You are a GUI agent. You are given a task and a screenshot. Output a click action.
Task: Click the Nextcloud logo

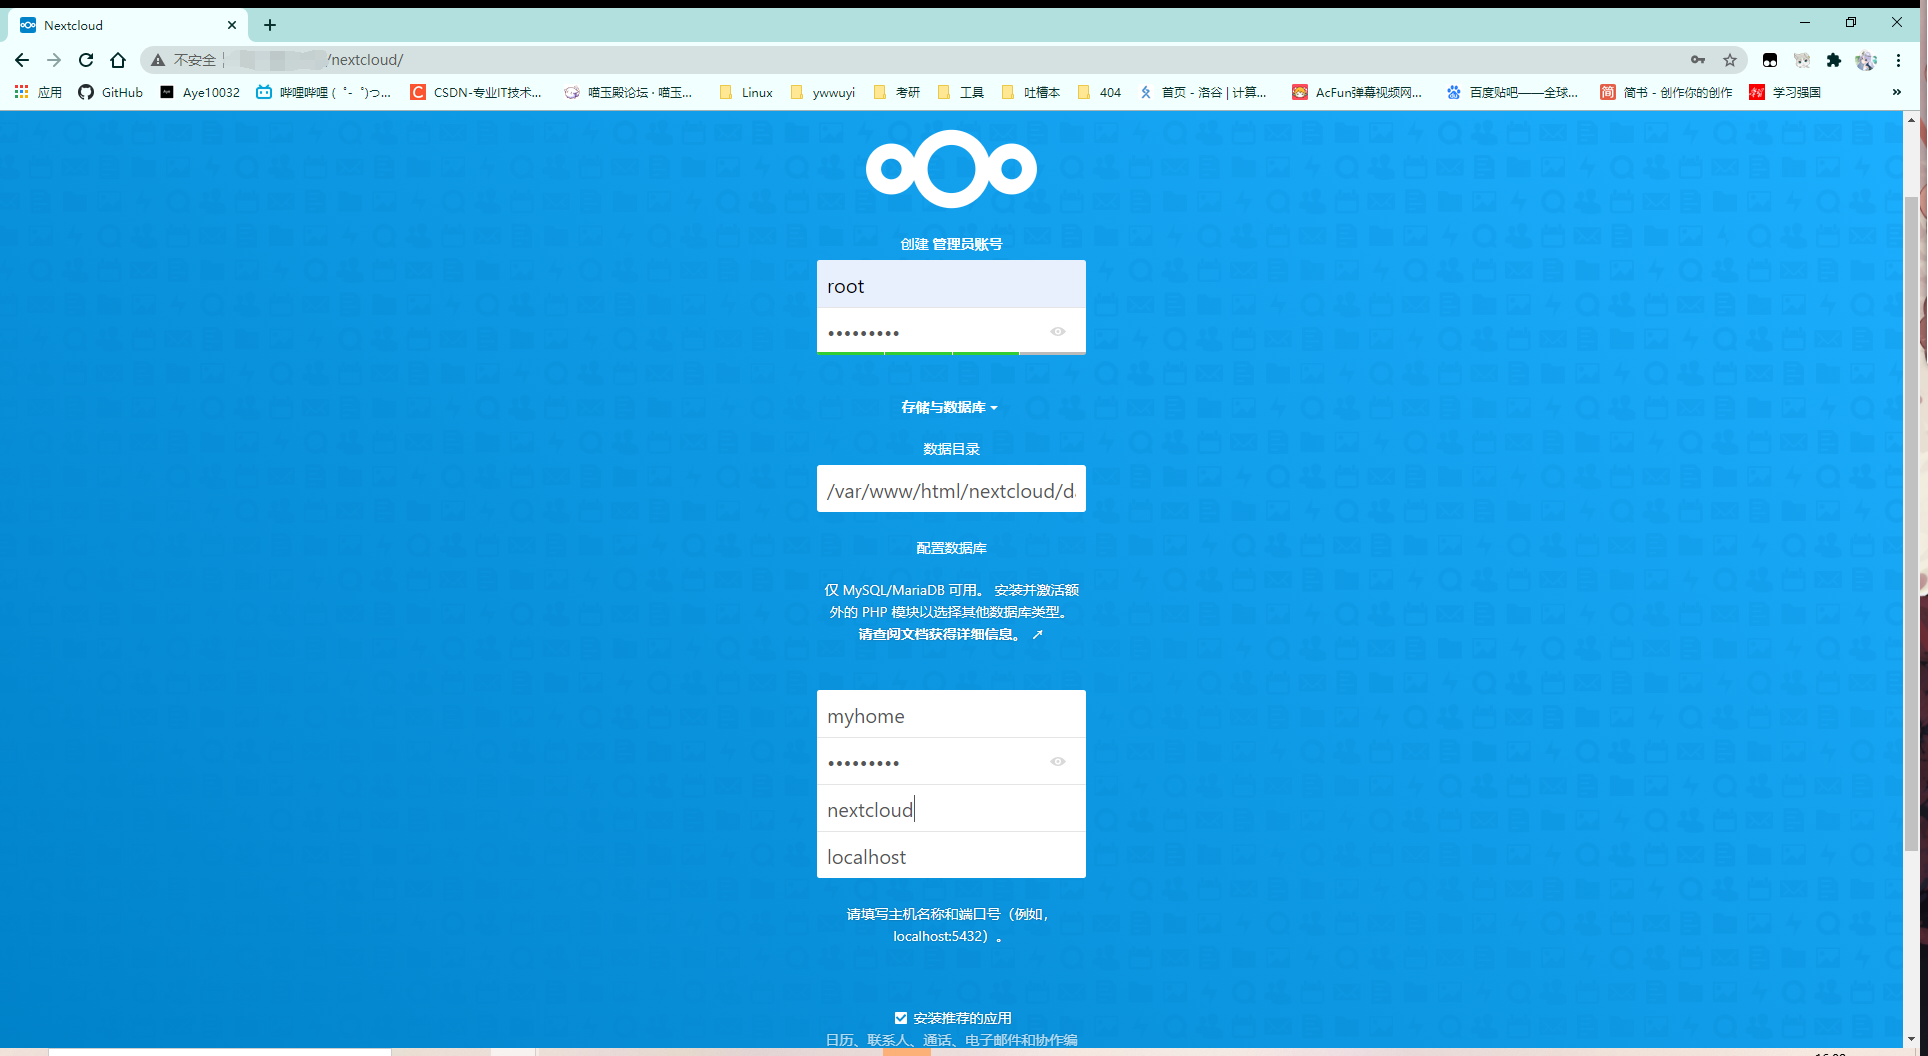951,169
